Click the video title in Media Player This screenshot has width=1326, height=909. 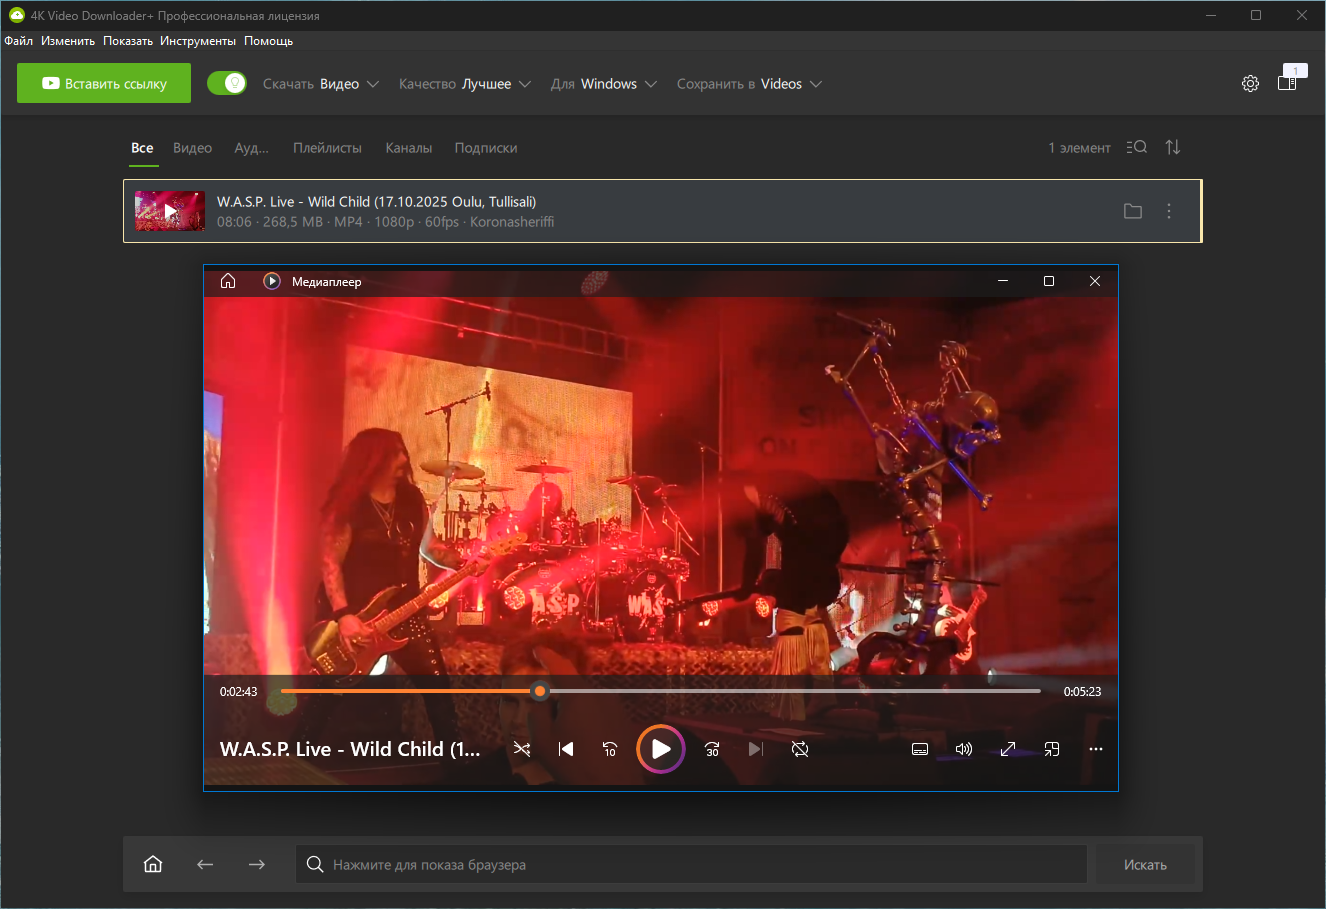coord(350,749)
